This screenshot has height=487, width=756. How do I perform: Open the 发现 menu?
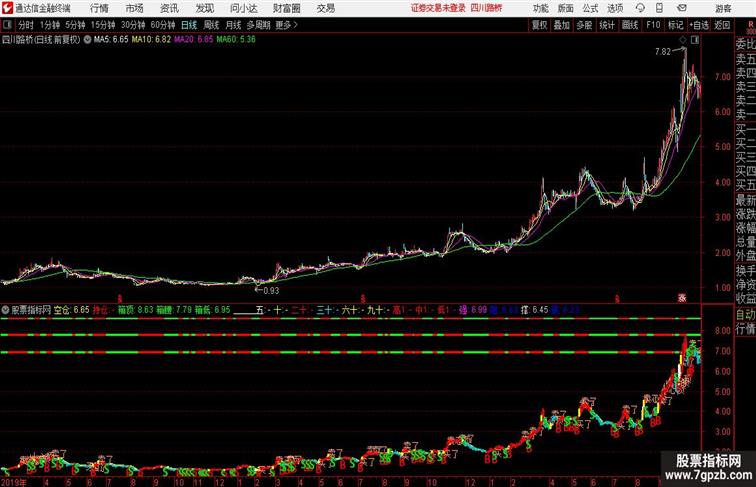[x=204, y=8]
